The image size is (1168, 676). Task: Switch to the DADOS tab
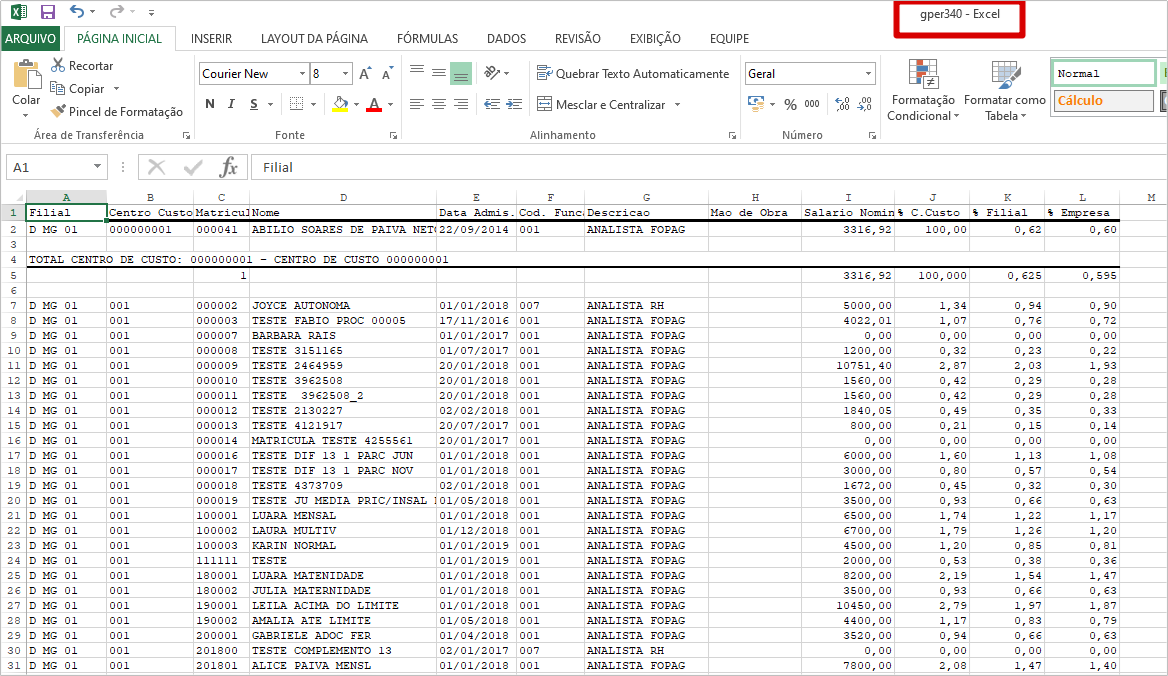pos(507,39)
